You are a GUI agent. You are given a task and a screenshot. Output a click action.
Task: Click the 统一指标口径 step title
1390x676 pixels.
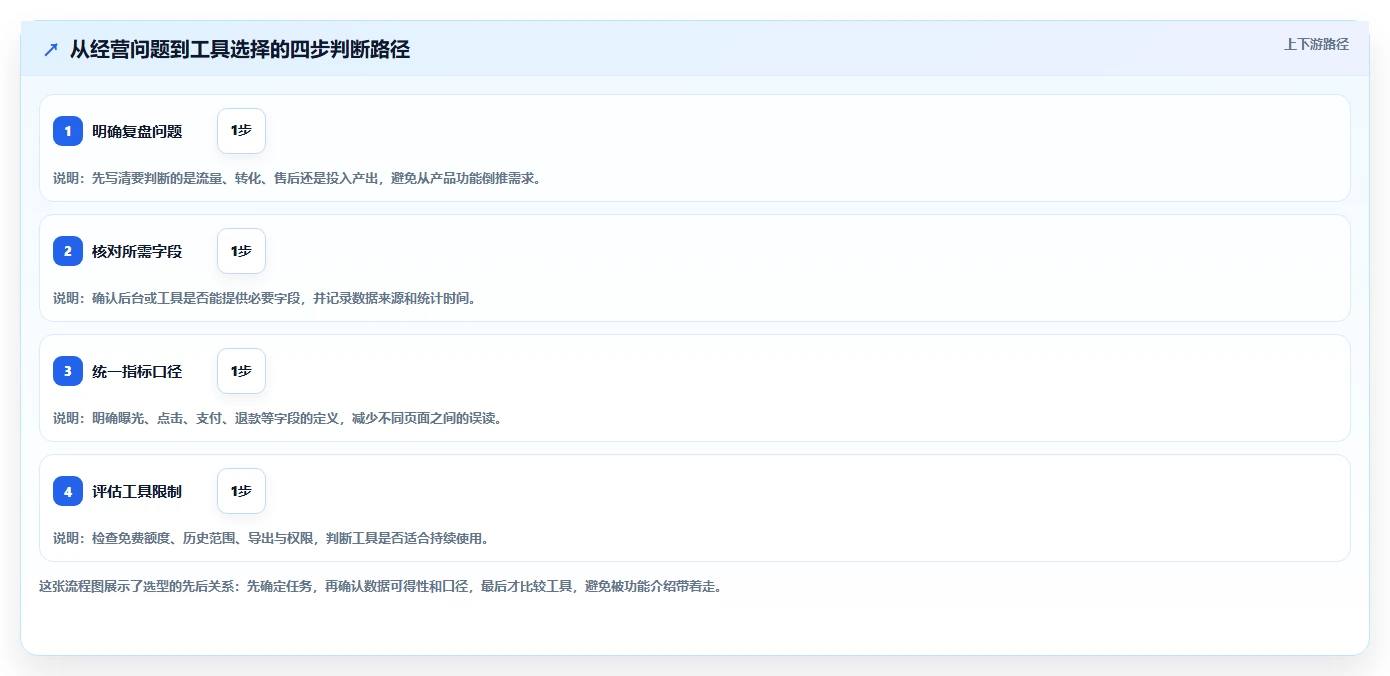tap(137, 371)
